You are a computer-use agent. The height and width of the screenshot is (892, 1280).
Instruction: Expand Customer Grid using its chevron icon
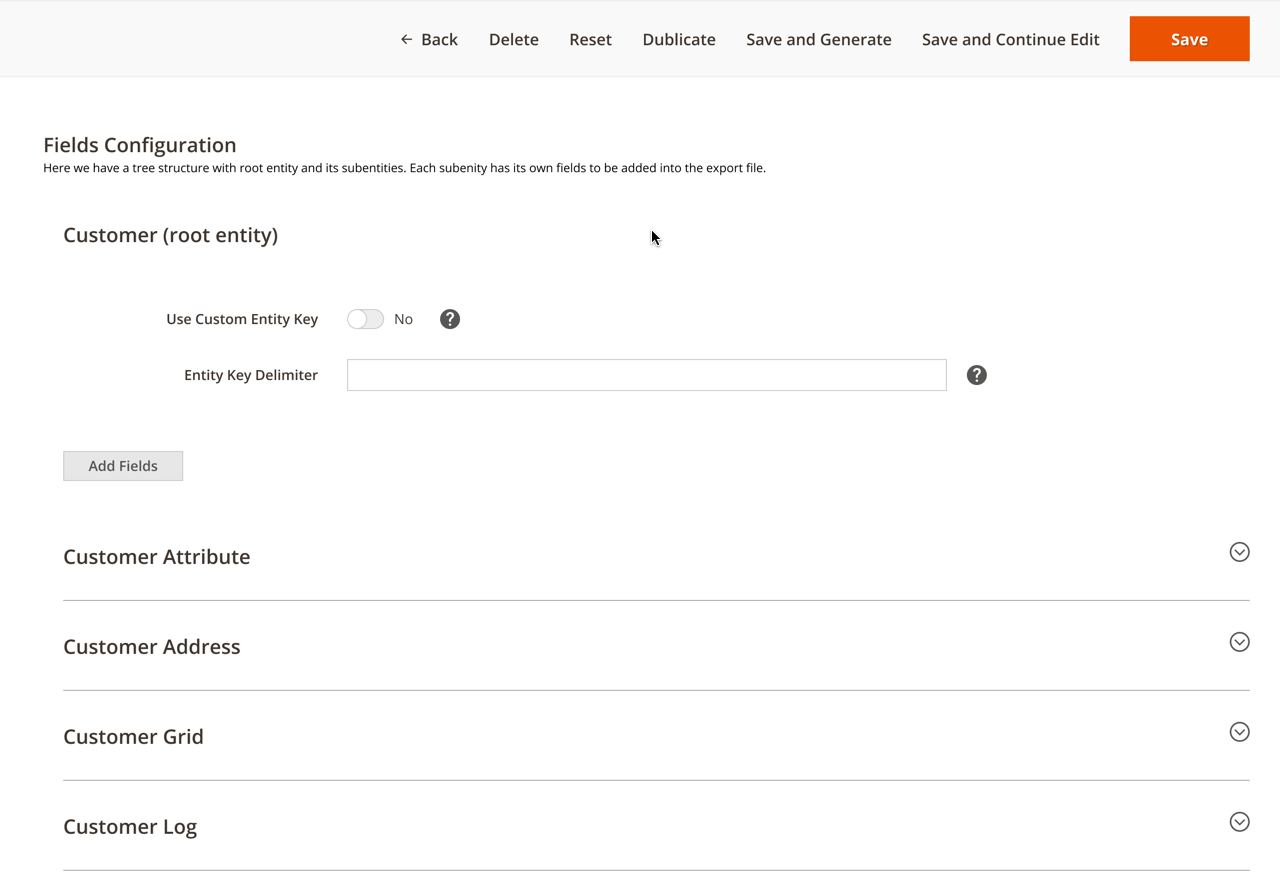(x=1239, y=732)
